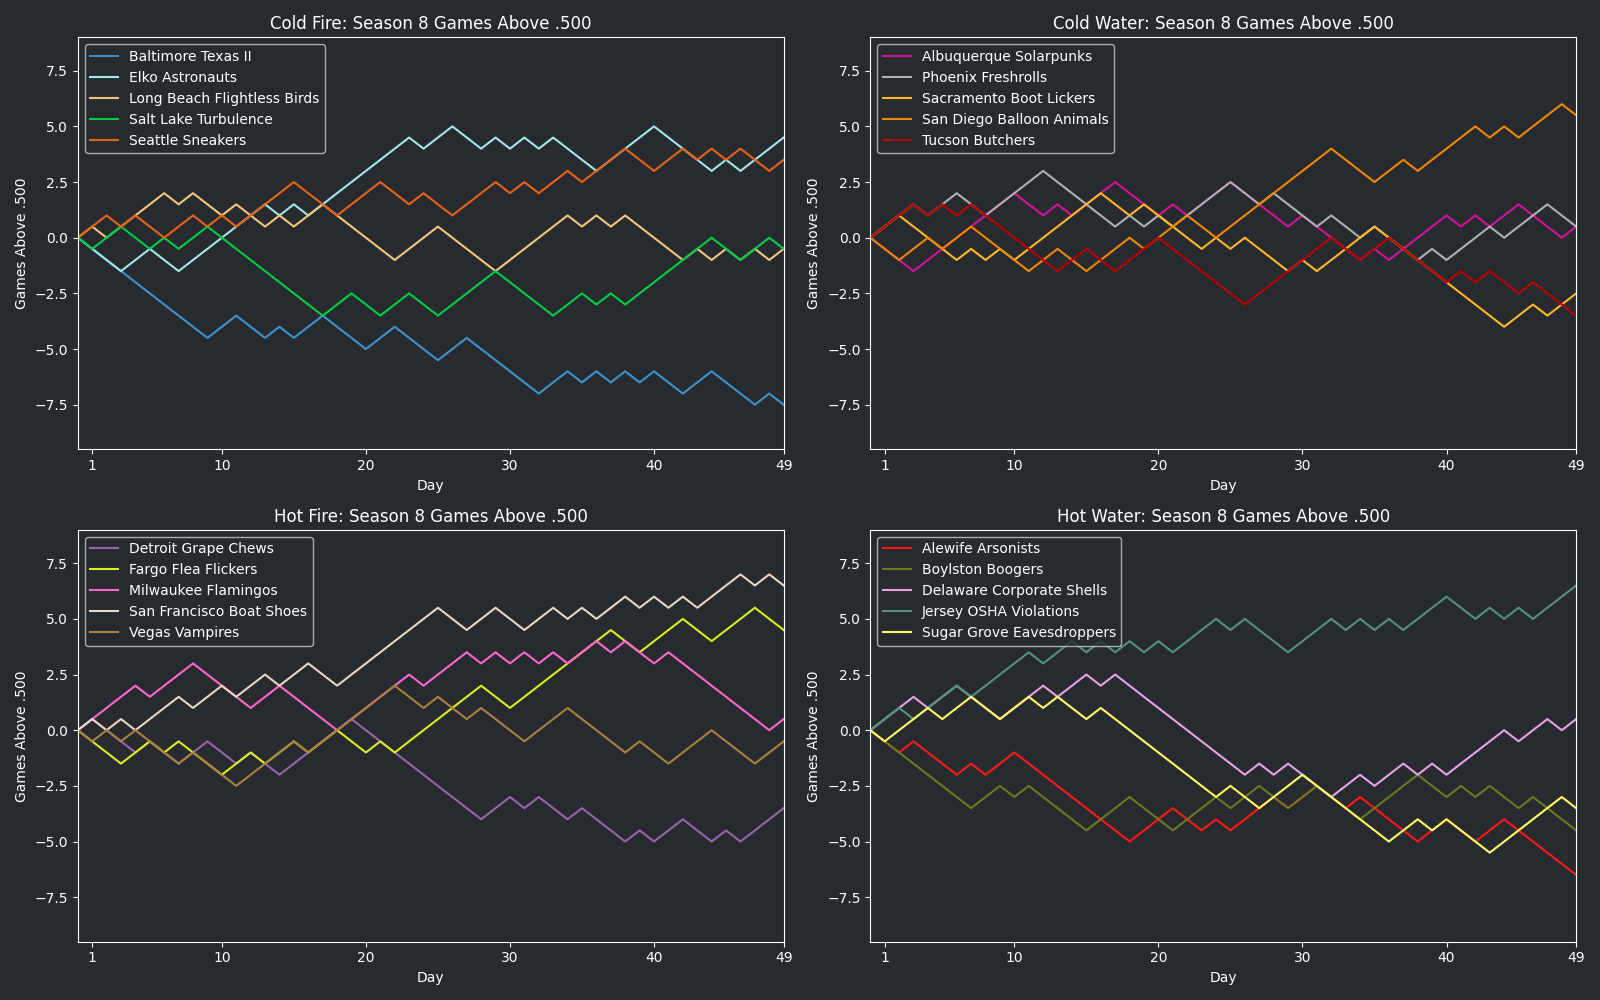
Task: Click the Albuquerque Solarpunks magenta legend line
Action: tap(897, 56)
